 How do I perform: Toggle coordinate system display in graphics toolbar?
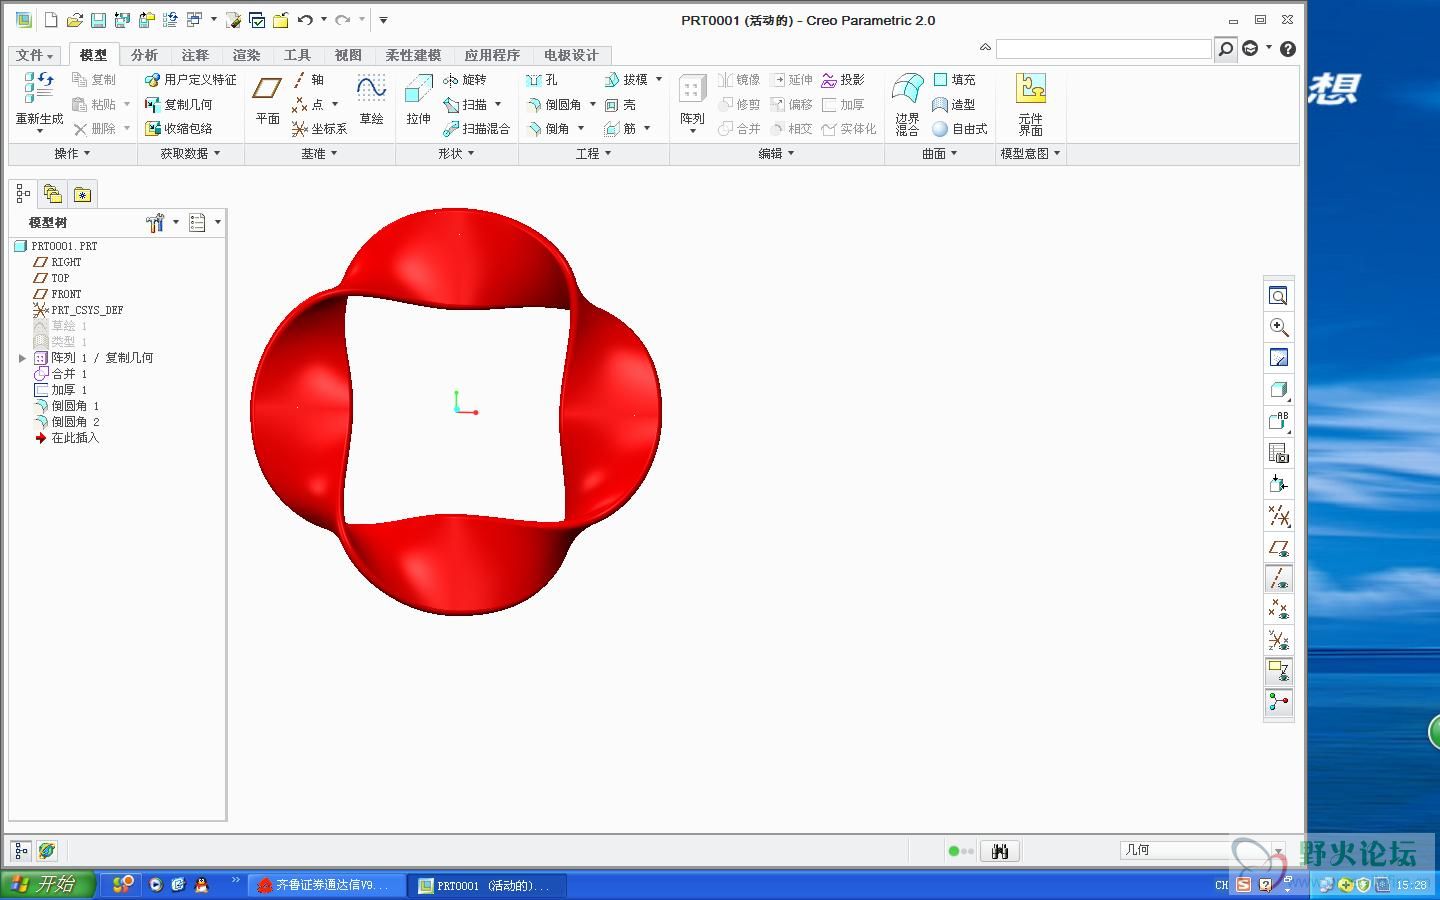pos(1278,640)
